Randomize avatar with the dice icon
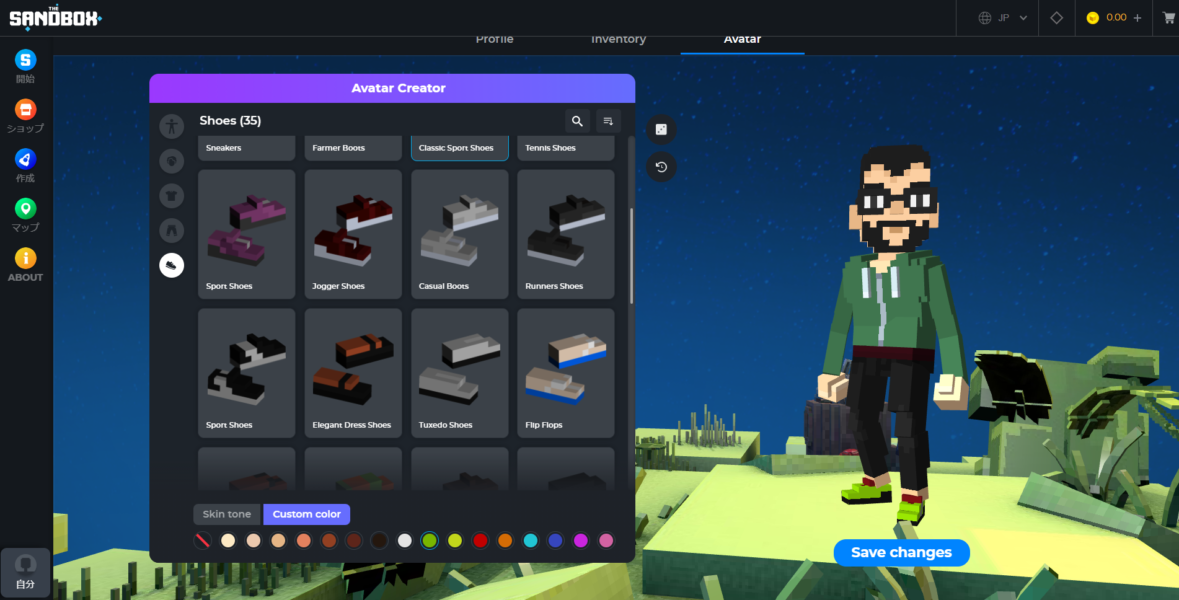 tap(661, 129)
